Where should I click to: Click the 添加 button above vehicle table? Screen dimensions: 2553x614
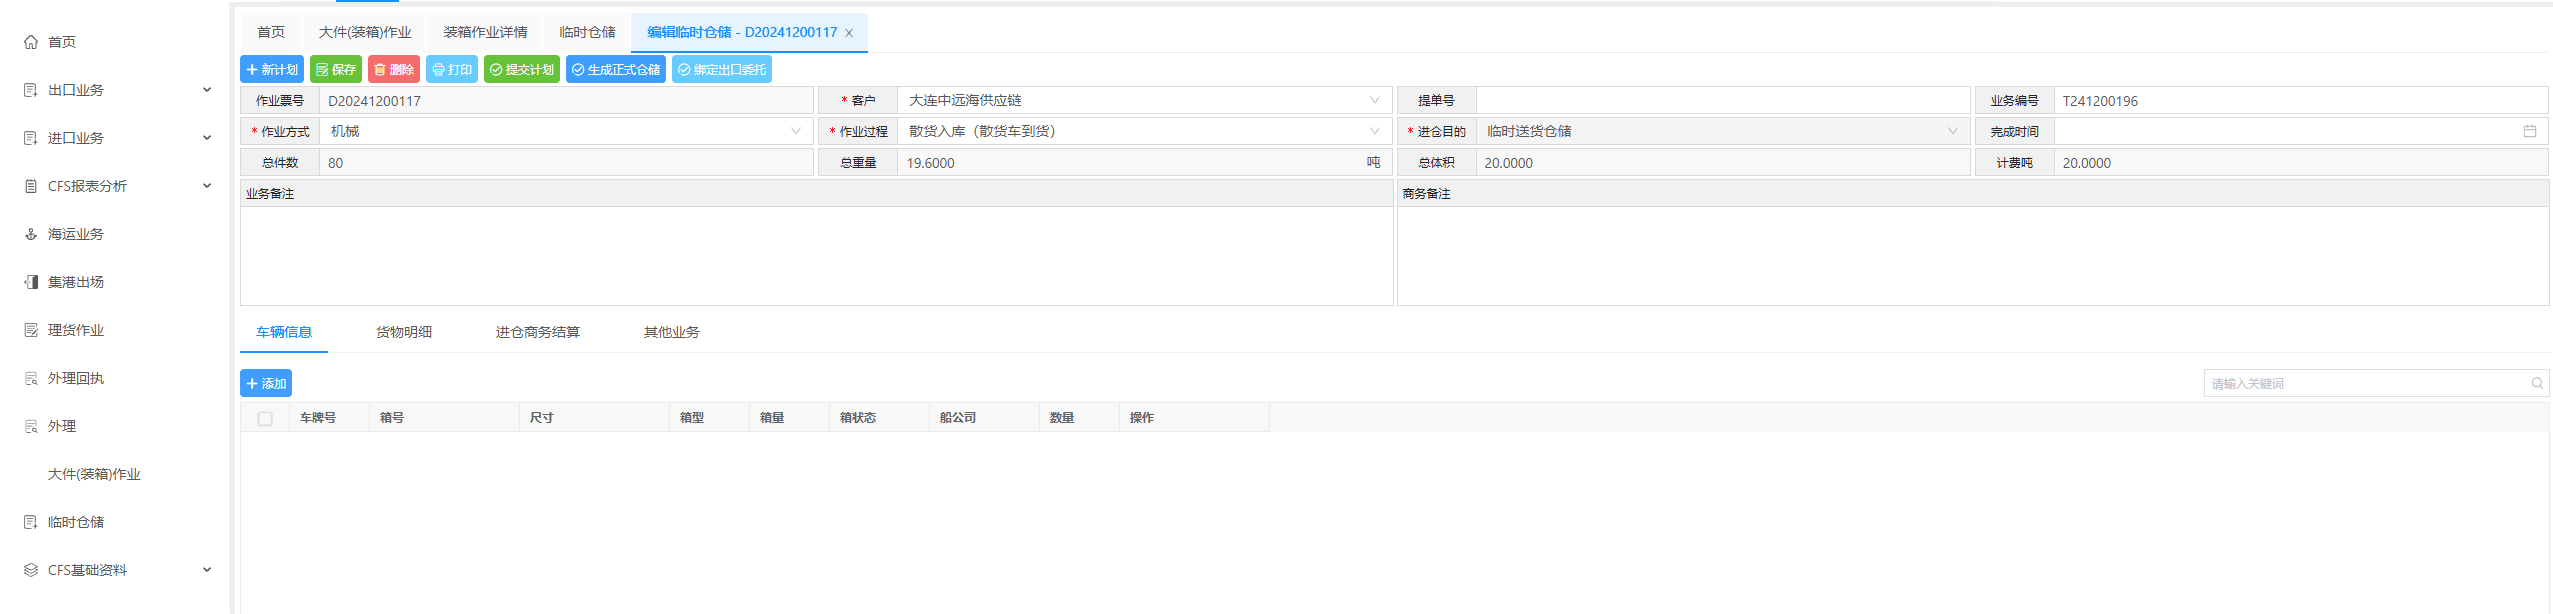[266, 383]
